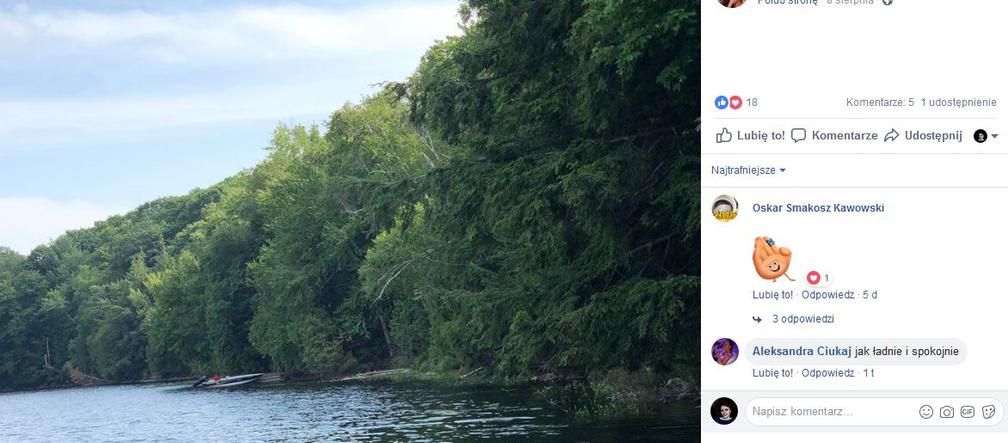Viewport: 1008px width, 443px height.
Task: Click the Komentarze comment button
Action: [x=835, y=136]
